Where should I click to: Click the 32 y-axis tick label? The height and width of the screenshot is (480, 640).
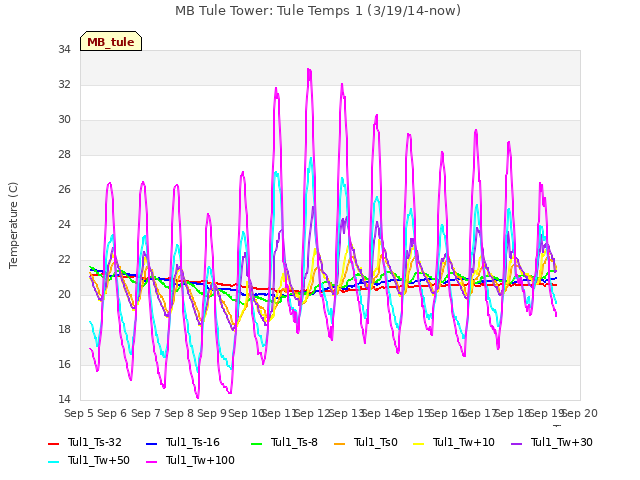[x=64, y=84]
